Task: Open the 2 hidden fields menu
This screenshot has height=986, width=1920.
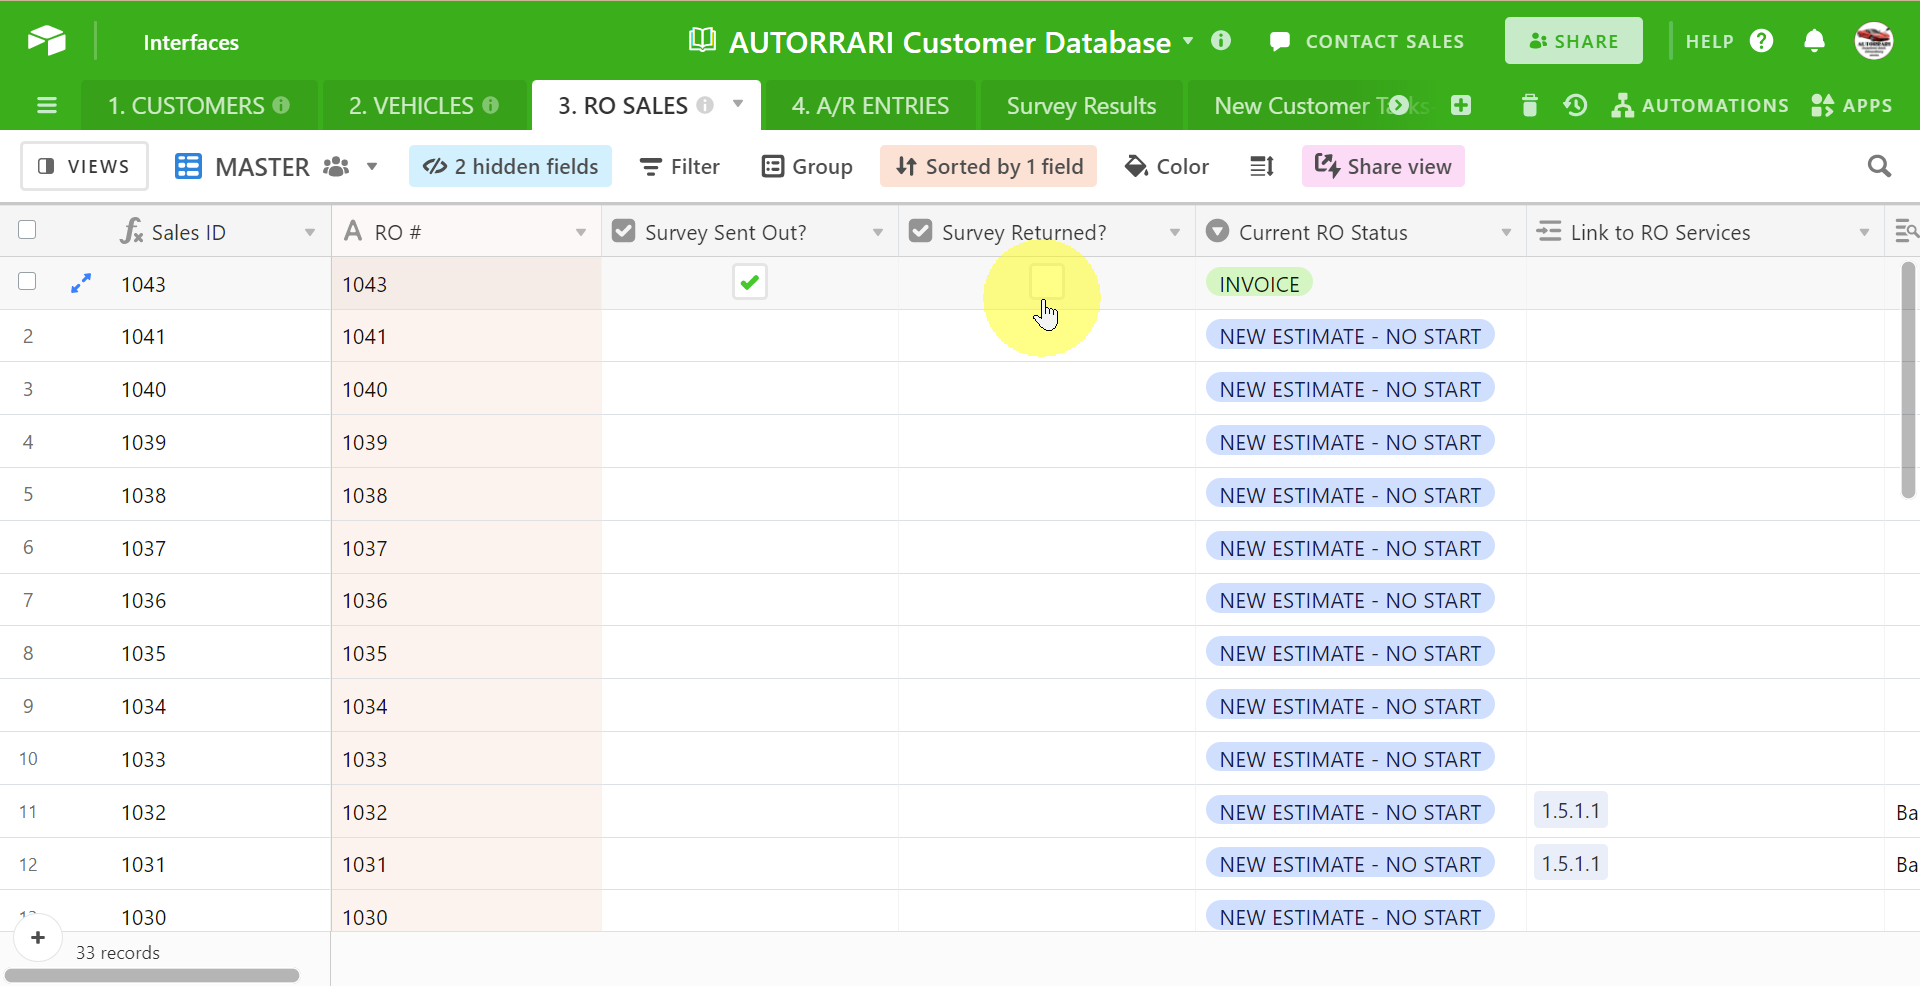Action: pyautogui.click(x=510, y=166)
